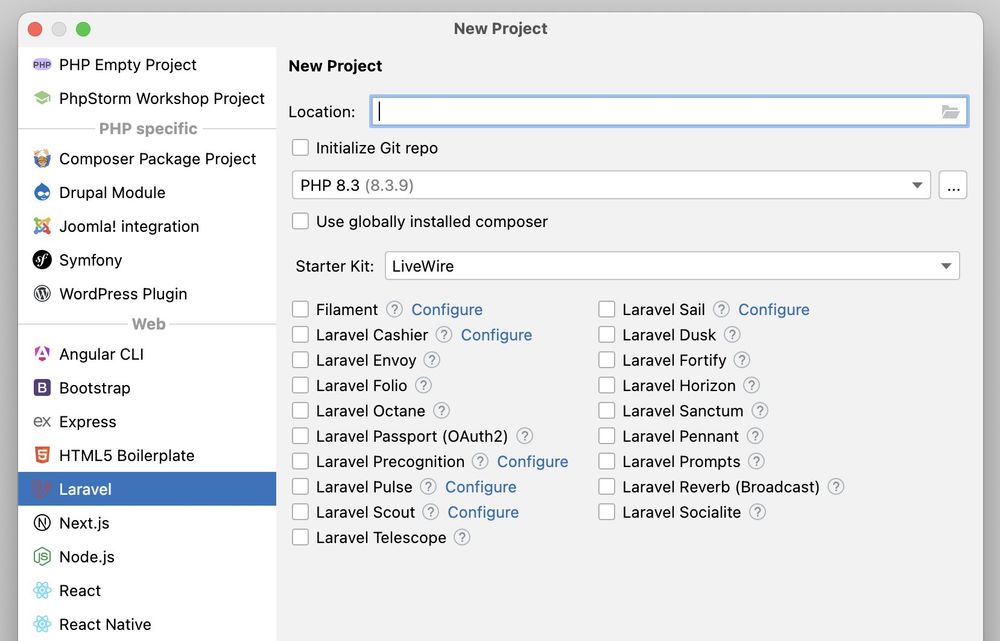The height and width of the screenshot is (641, 1000).
Task: Show help for Laravel Folio
Action: click(x=423, y=385)
